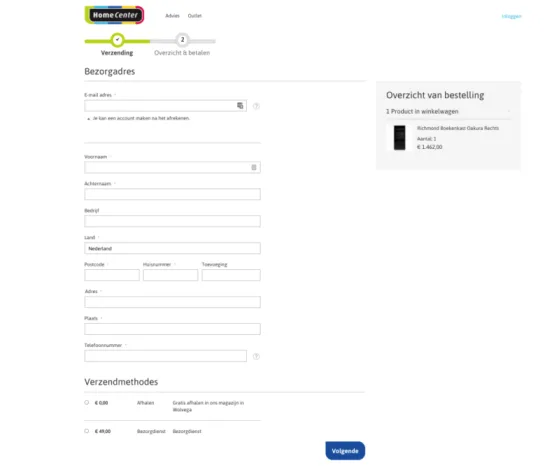This screenshot has height=470, width=559.
Task: Click the Verzending step label
Action: tap(117, 53)
